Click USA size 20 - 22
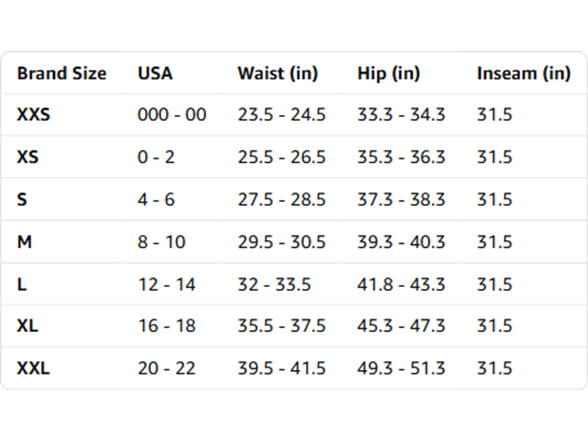 (166, 368)
